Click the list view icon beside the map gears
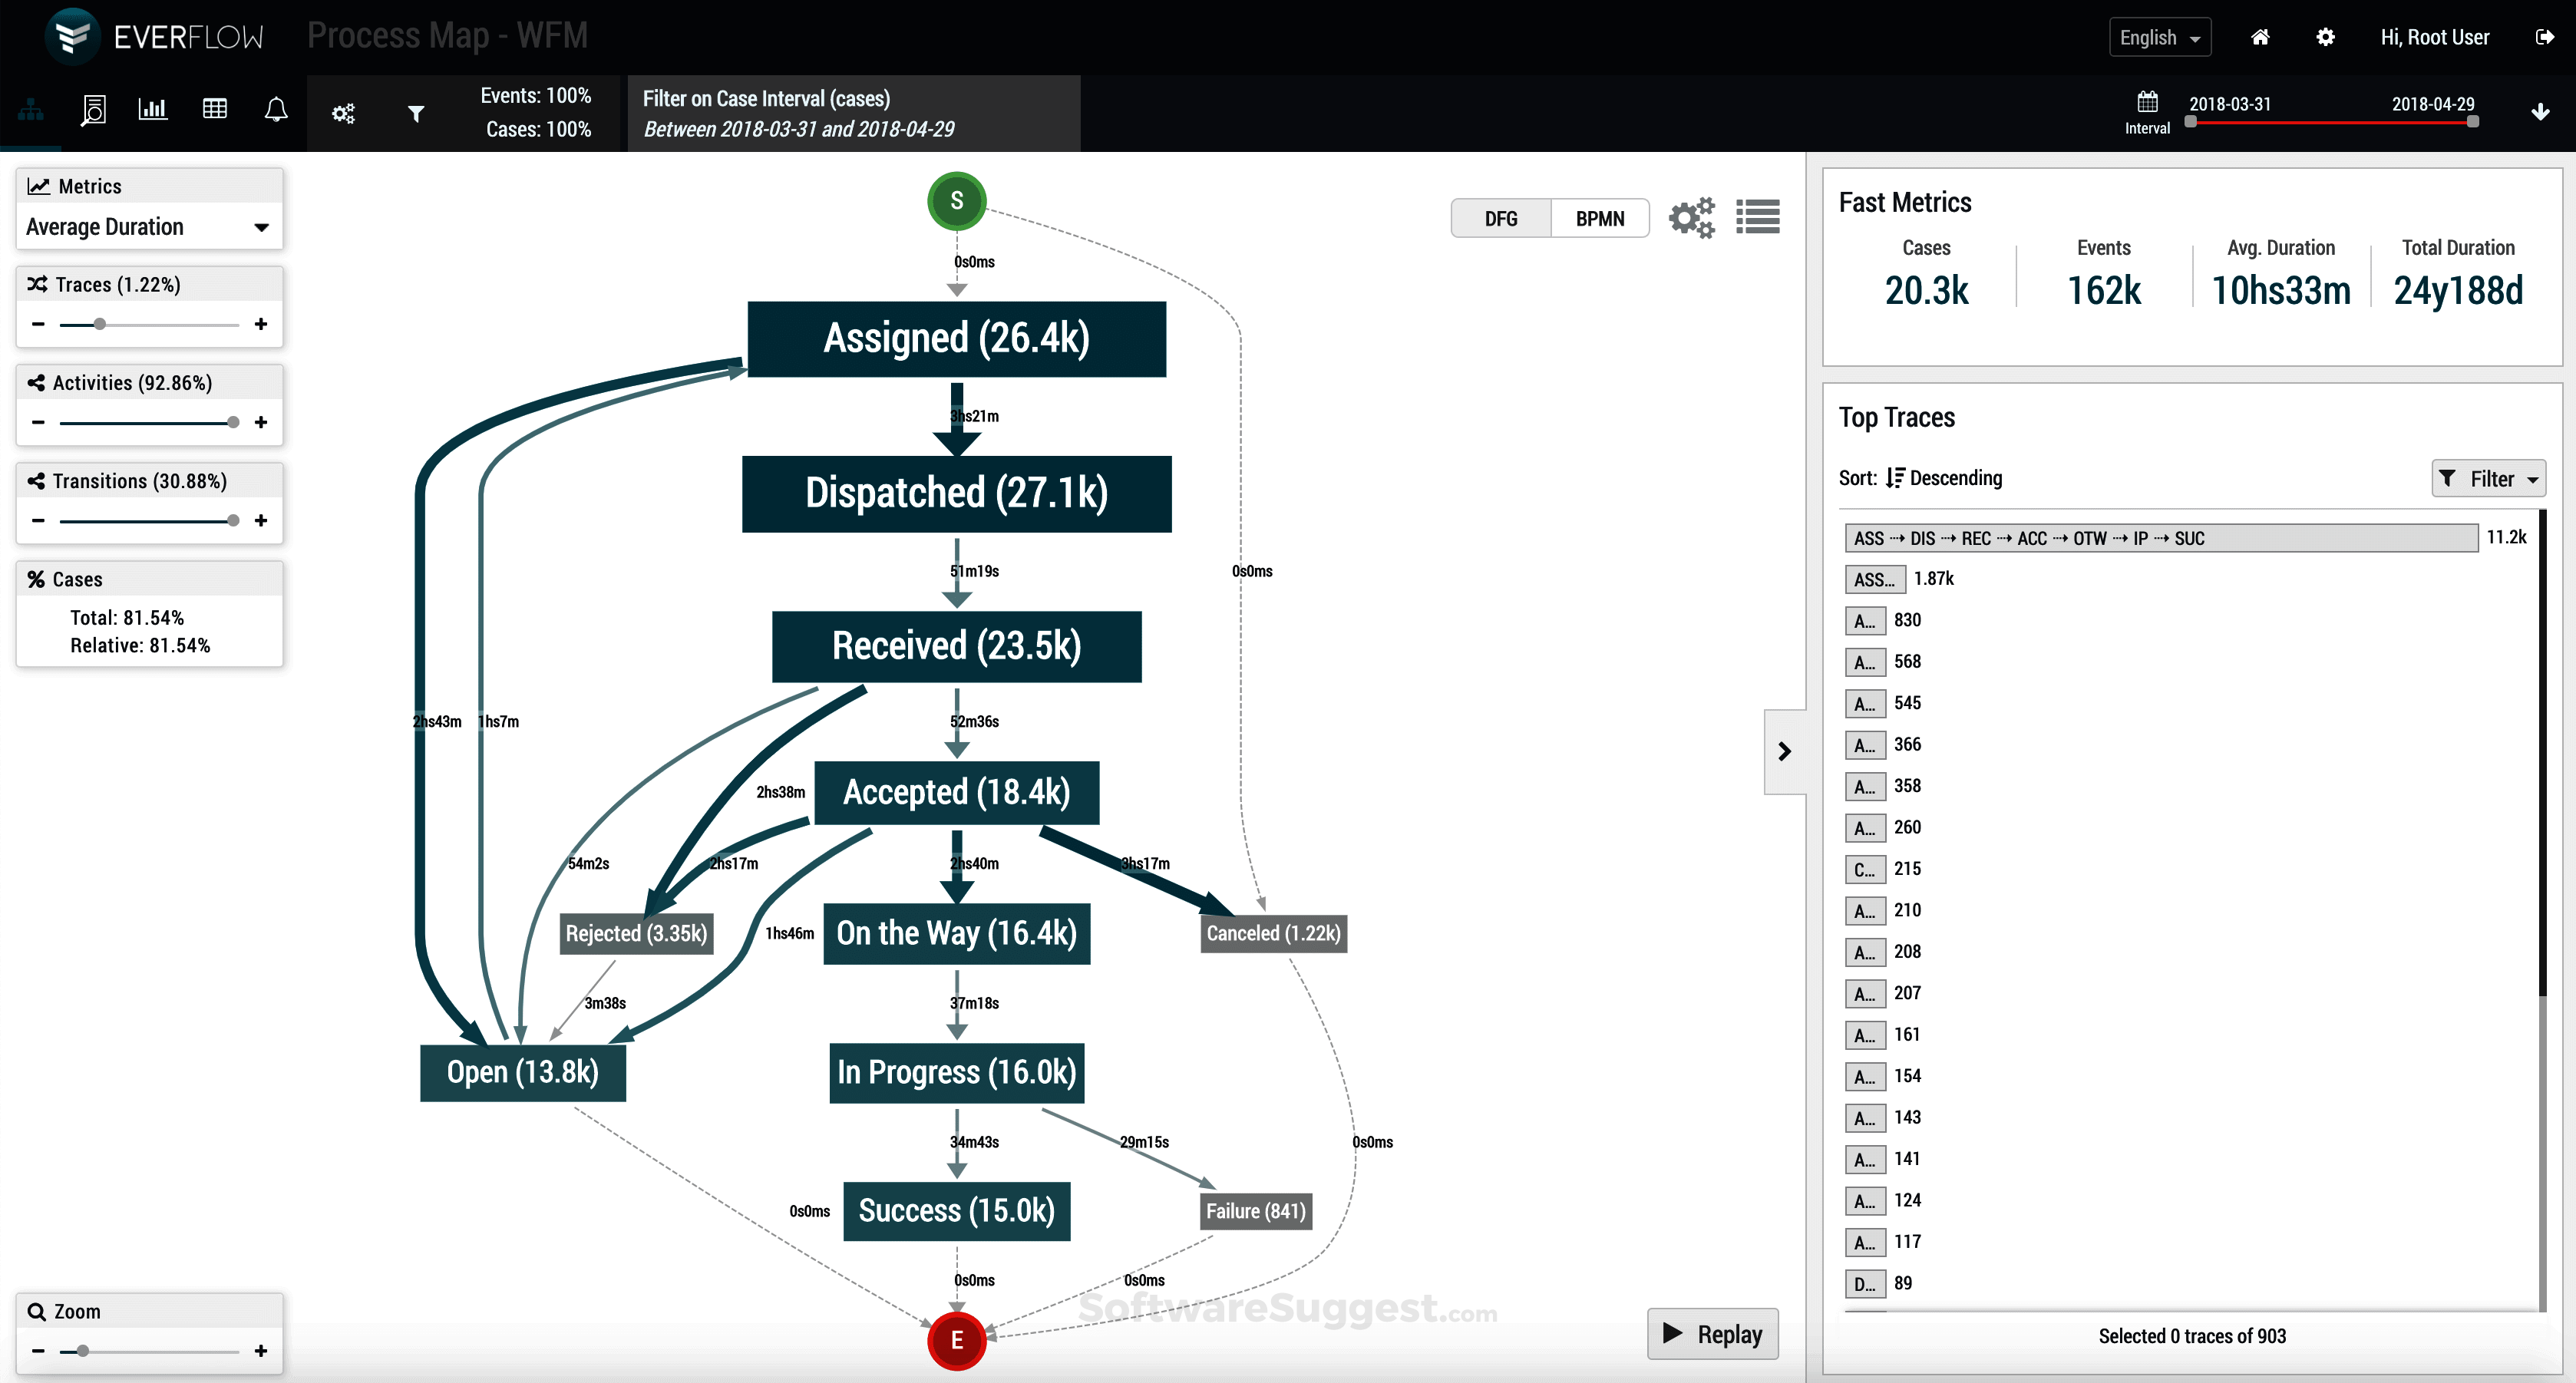 1758,217
